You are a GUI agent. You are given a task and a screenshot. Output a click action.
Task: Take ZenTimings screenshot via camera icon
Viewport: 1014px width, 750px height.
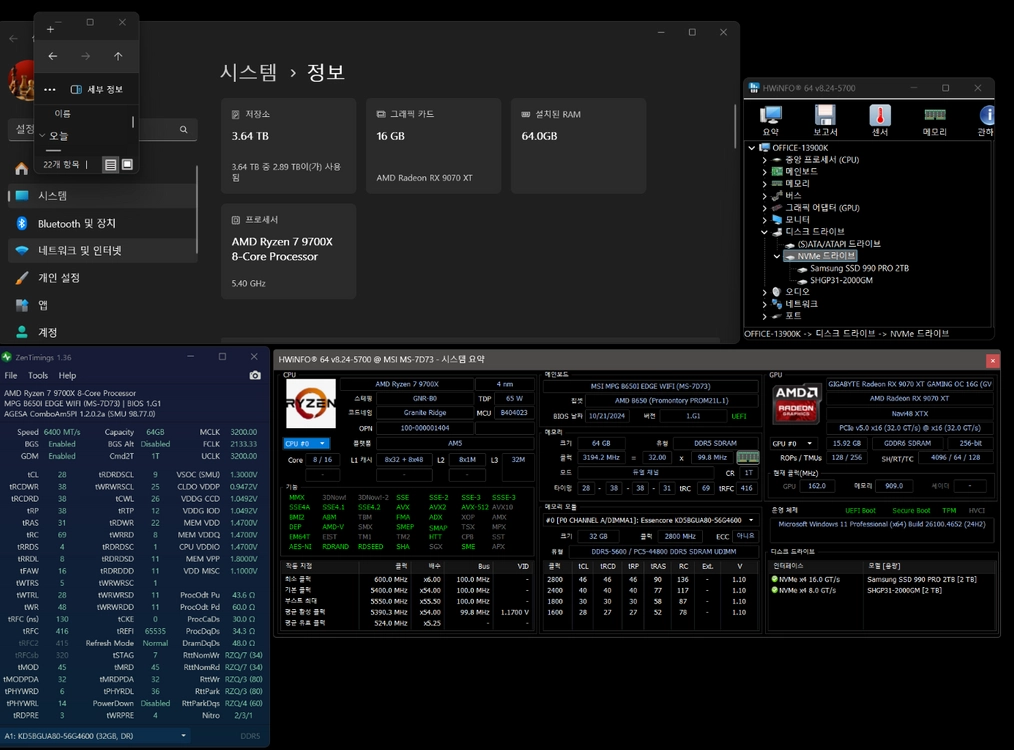(x=255, y=375)
